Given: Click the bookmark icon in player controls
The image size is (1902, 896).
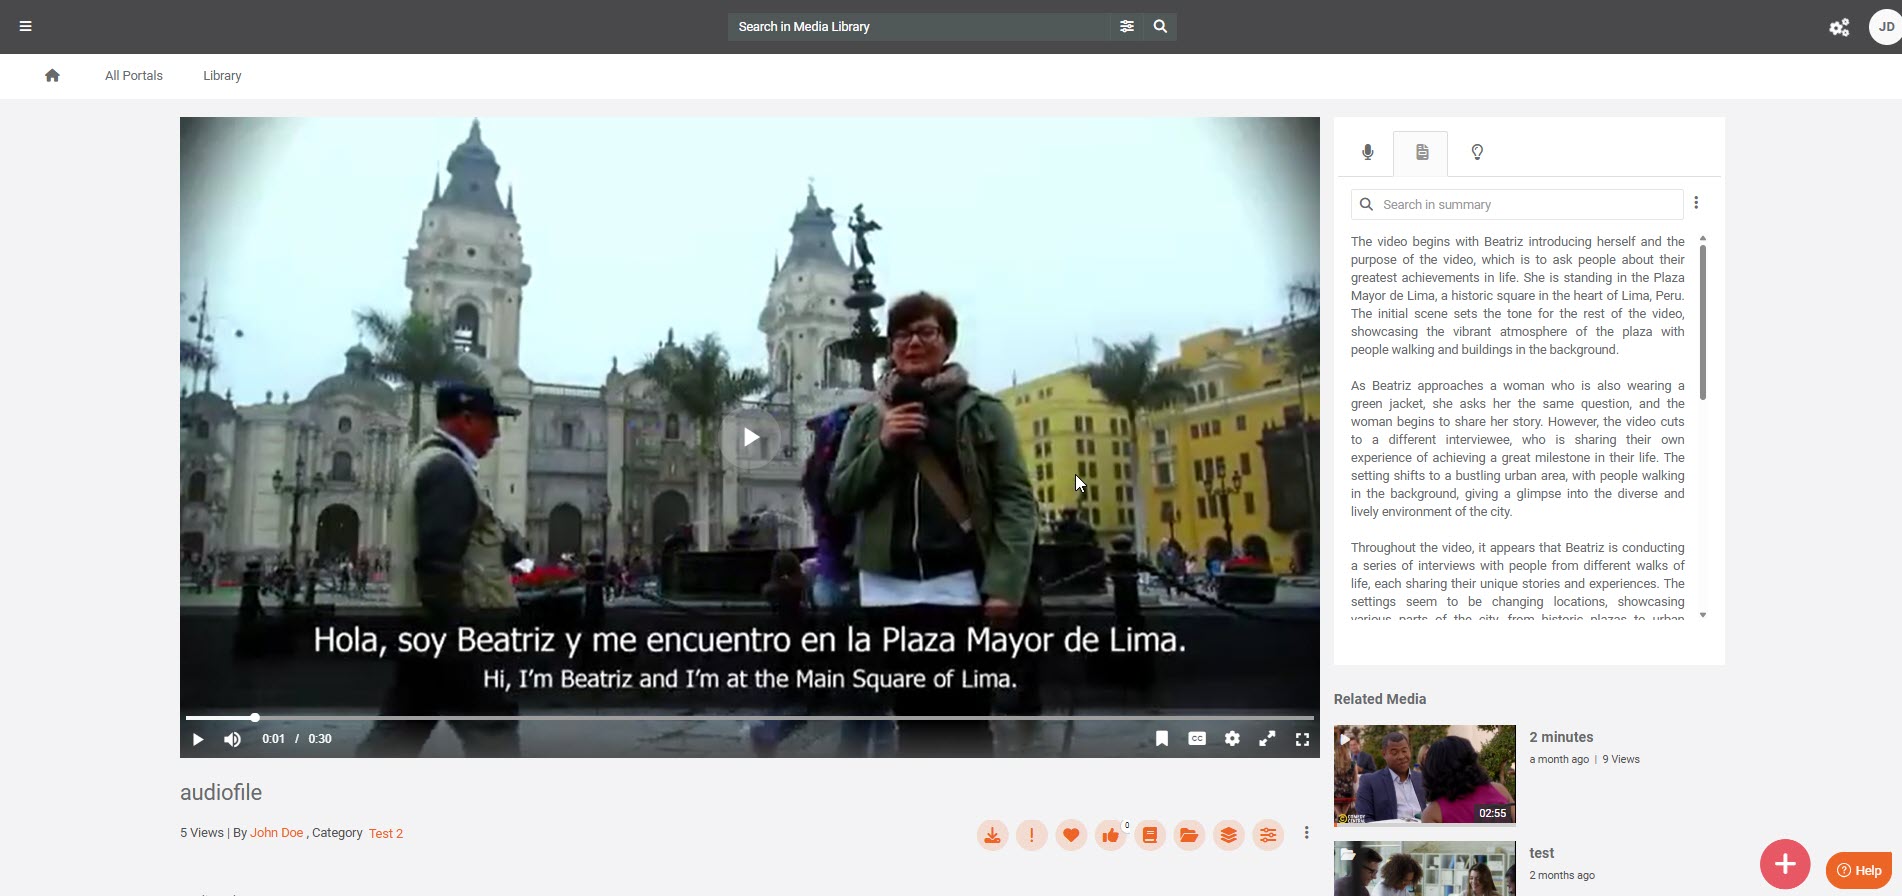Looking at the screenshot, I should pos(1162,739).
